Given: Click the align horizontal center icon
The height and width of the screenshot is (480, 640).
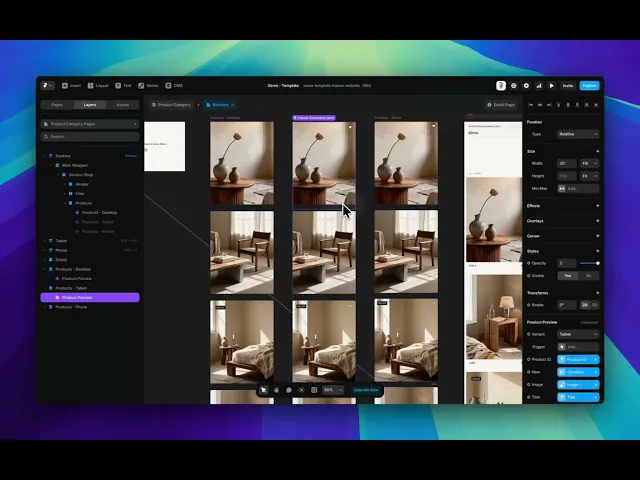Looking at the screenshot, I should pos(540,105).
